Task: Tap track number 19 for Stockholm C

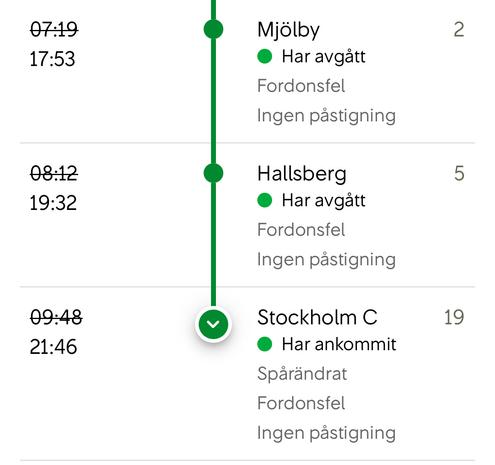Action: (454, 317)
